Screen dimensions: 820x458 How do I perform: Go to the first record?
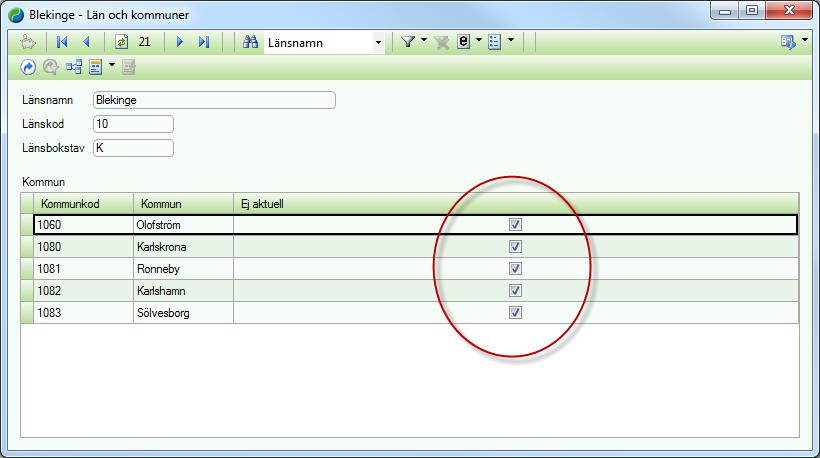pyautogui.click(x=62, y=42)
